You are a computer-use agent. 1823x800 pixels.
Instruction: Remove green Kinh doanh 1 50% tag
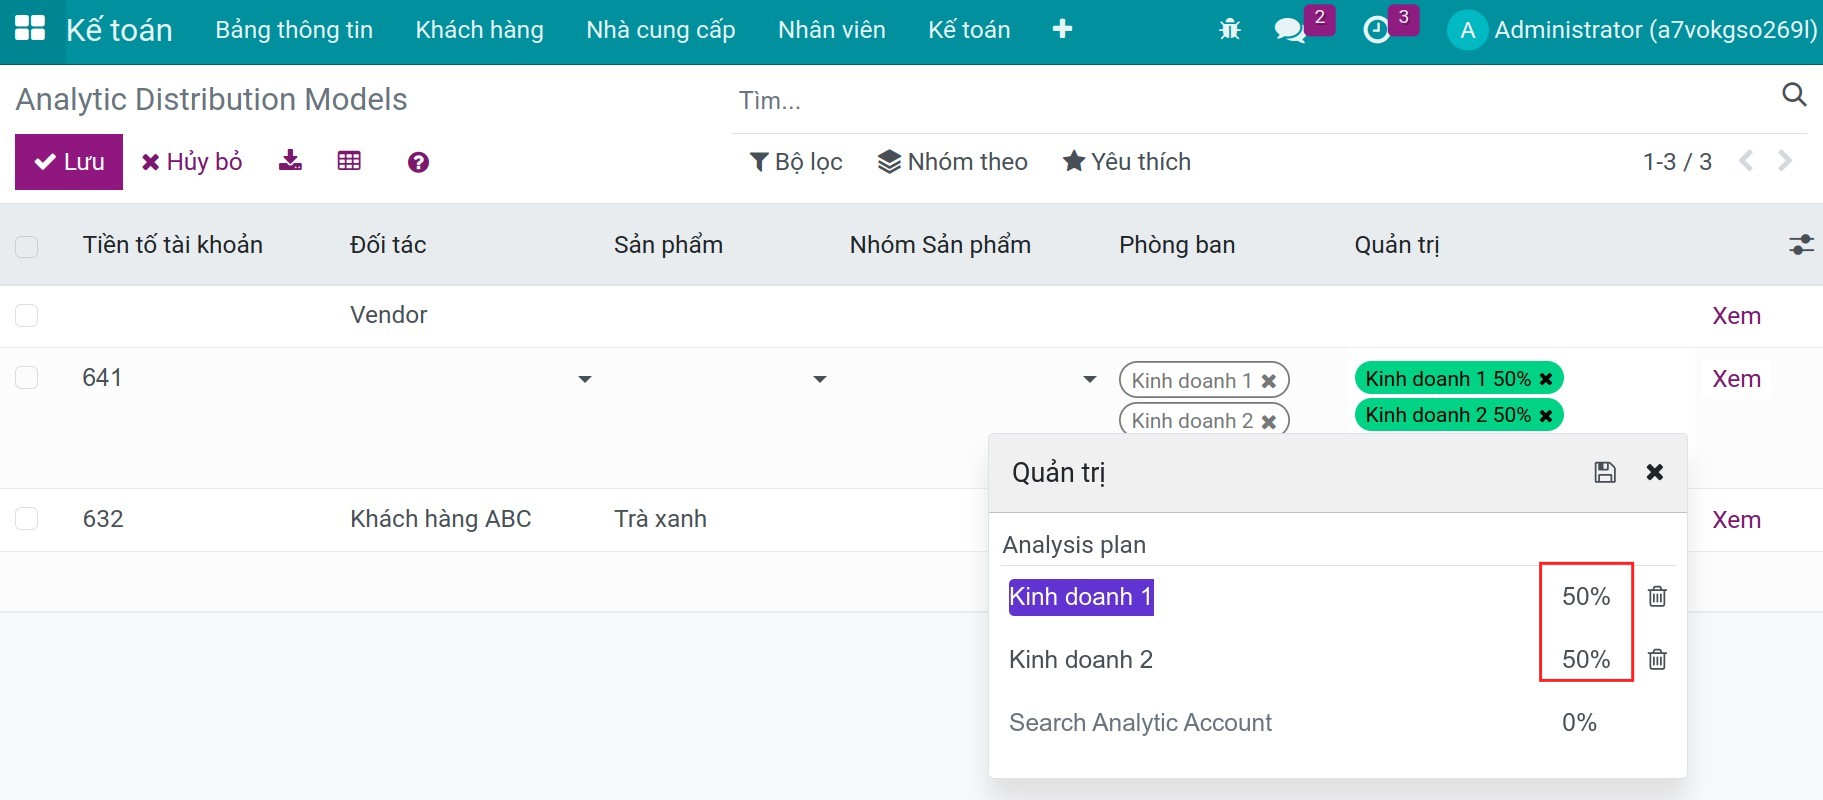click(x=1546, y=379)
